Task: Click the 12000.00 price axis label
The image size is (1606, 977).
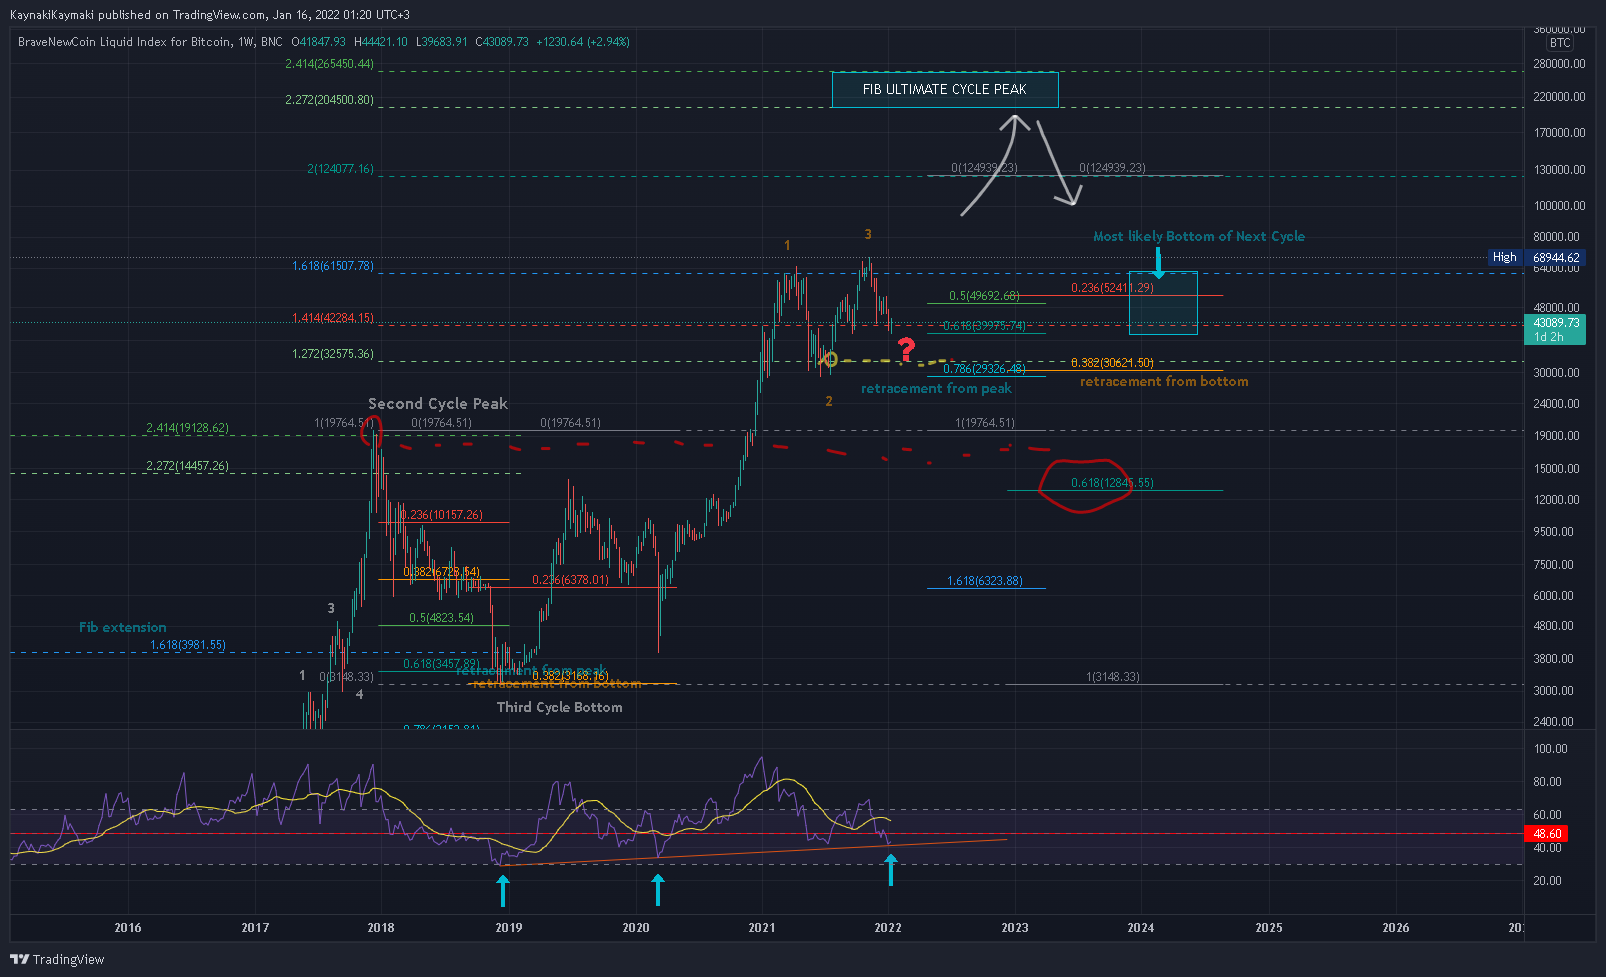Action: pos(1556,500)
